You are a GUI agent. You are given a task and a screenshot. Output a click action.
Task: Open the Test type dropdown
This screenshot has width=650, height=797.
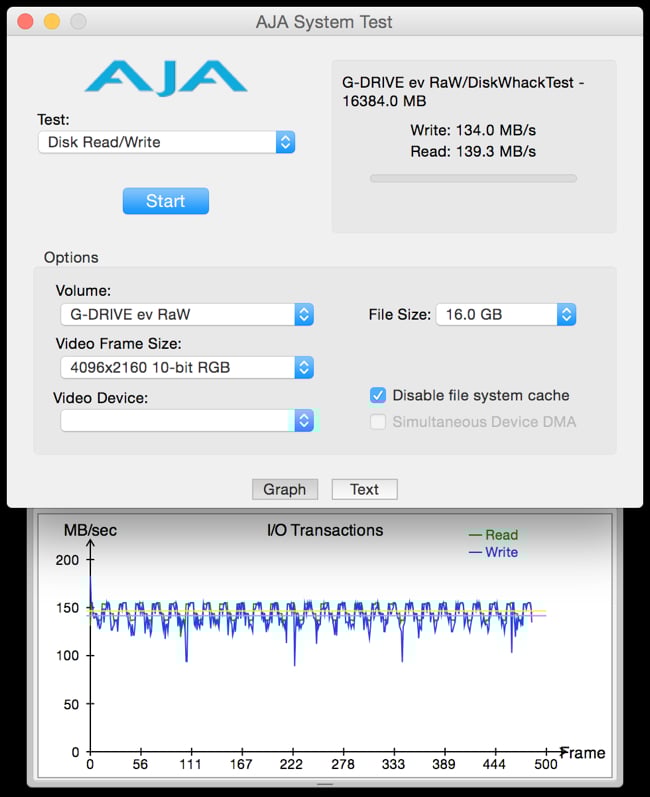[166, 142]
